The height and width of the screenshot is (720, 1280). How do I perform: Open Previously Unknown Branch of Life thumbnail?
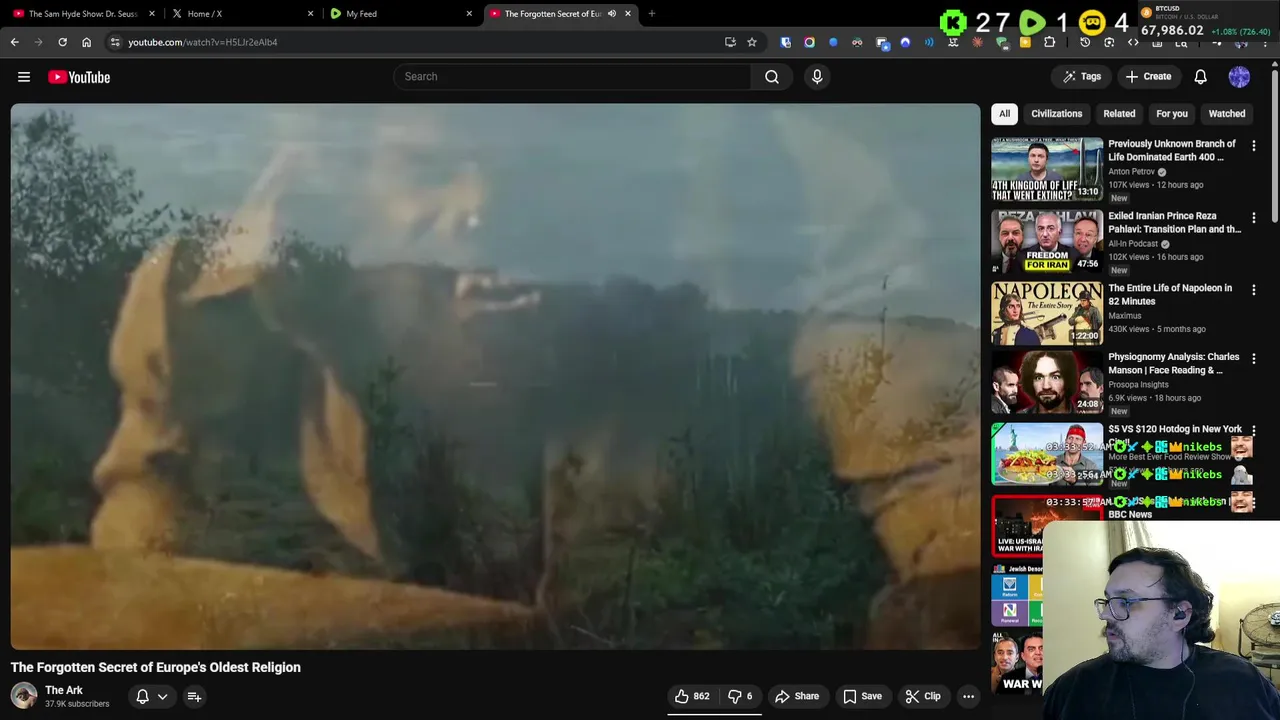[x=1047, y=169]
